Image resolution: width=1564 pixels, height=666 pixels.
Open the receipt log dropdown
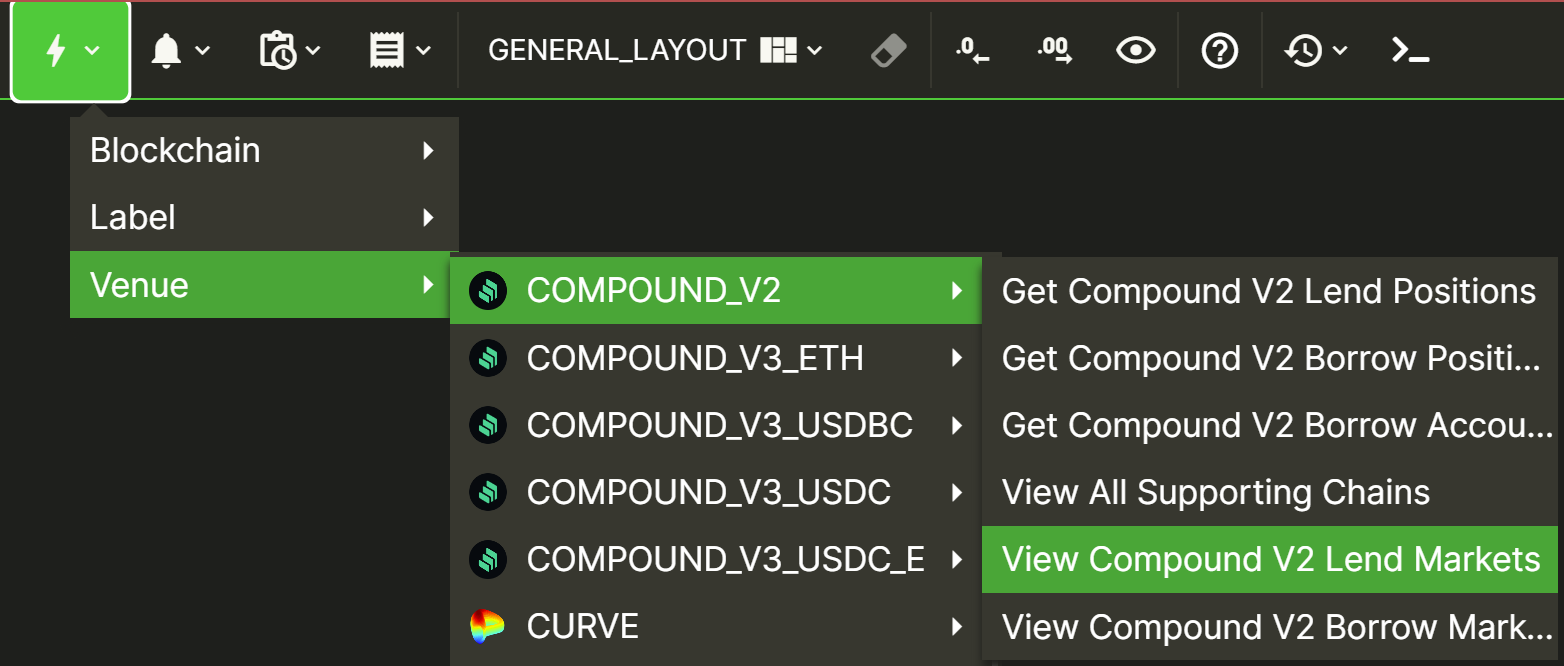pos(400,50)
